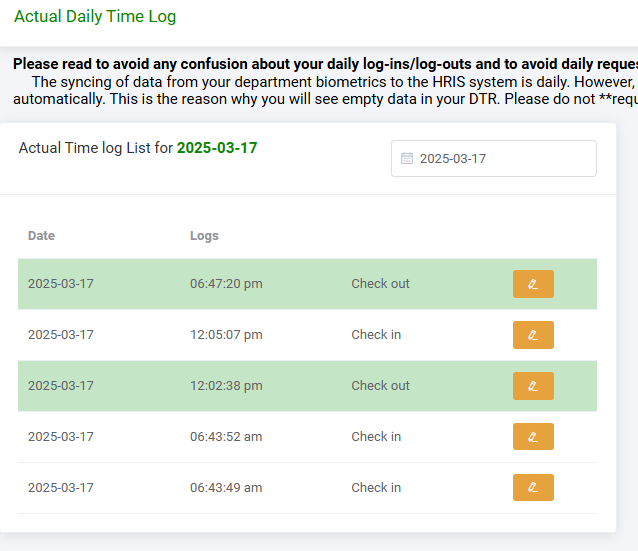Edit the 06:43:49 am check in log
The height and width of the screenshot is (551, 638).
coord(533,488)
